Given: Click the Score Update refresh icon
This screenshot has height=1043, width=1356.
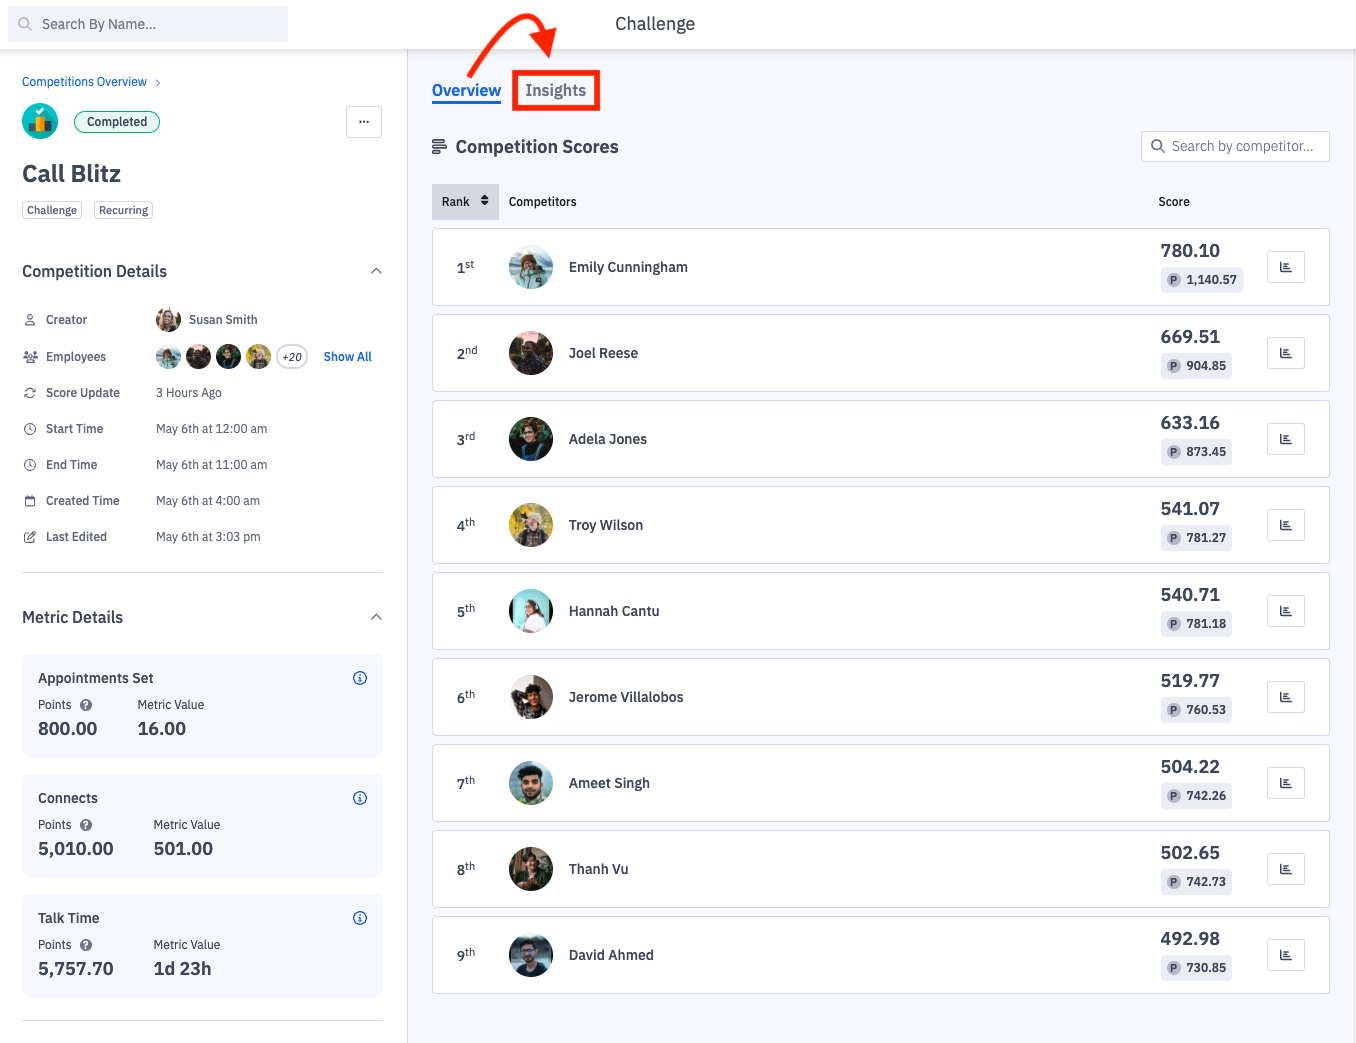Looking at the screenshot, I should pos(30,393).
